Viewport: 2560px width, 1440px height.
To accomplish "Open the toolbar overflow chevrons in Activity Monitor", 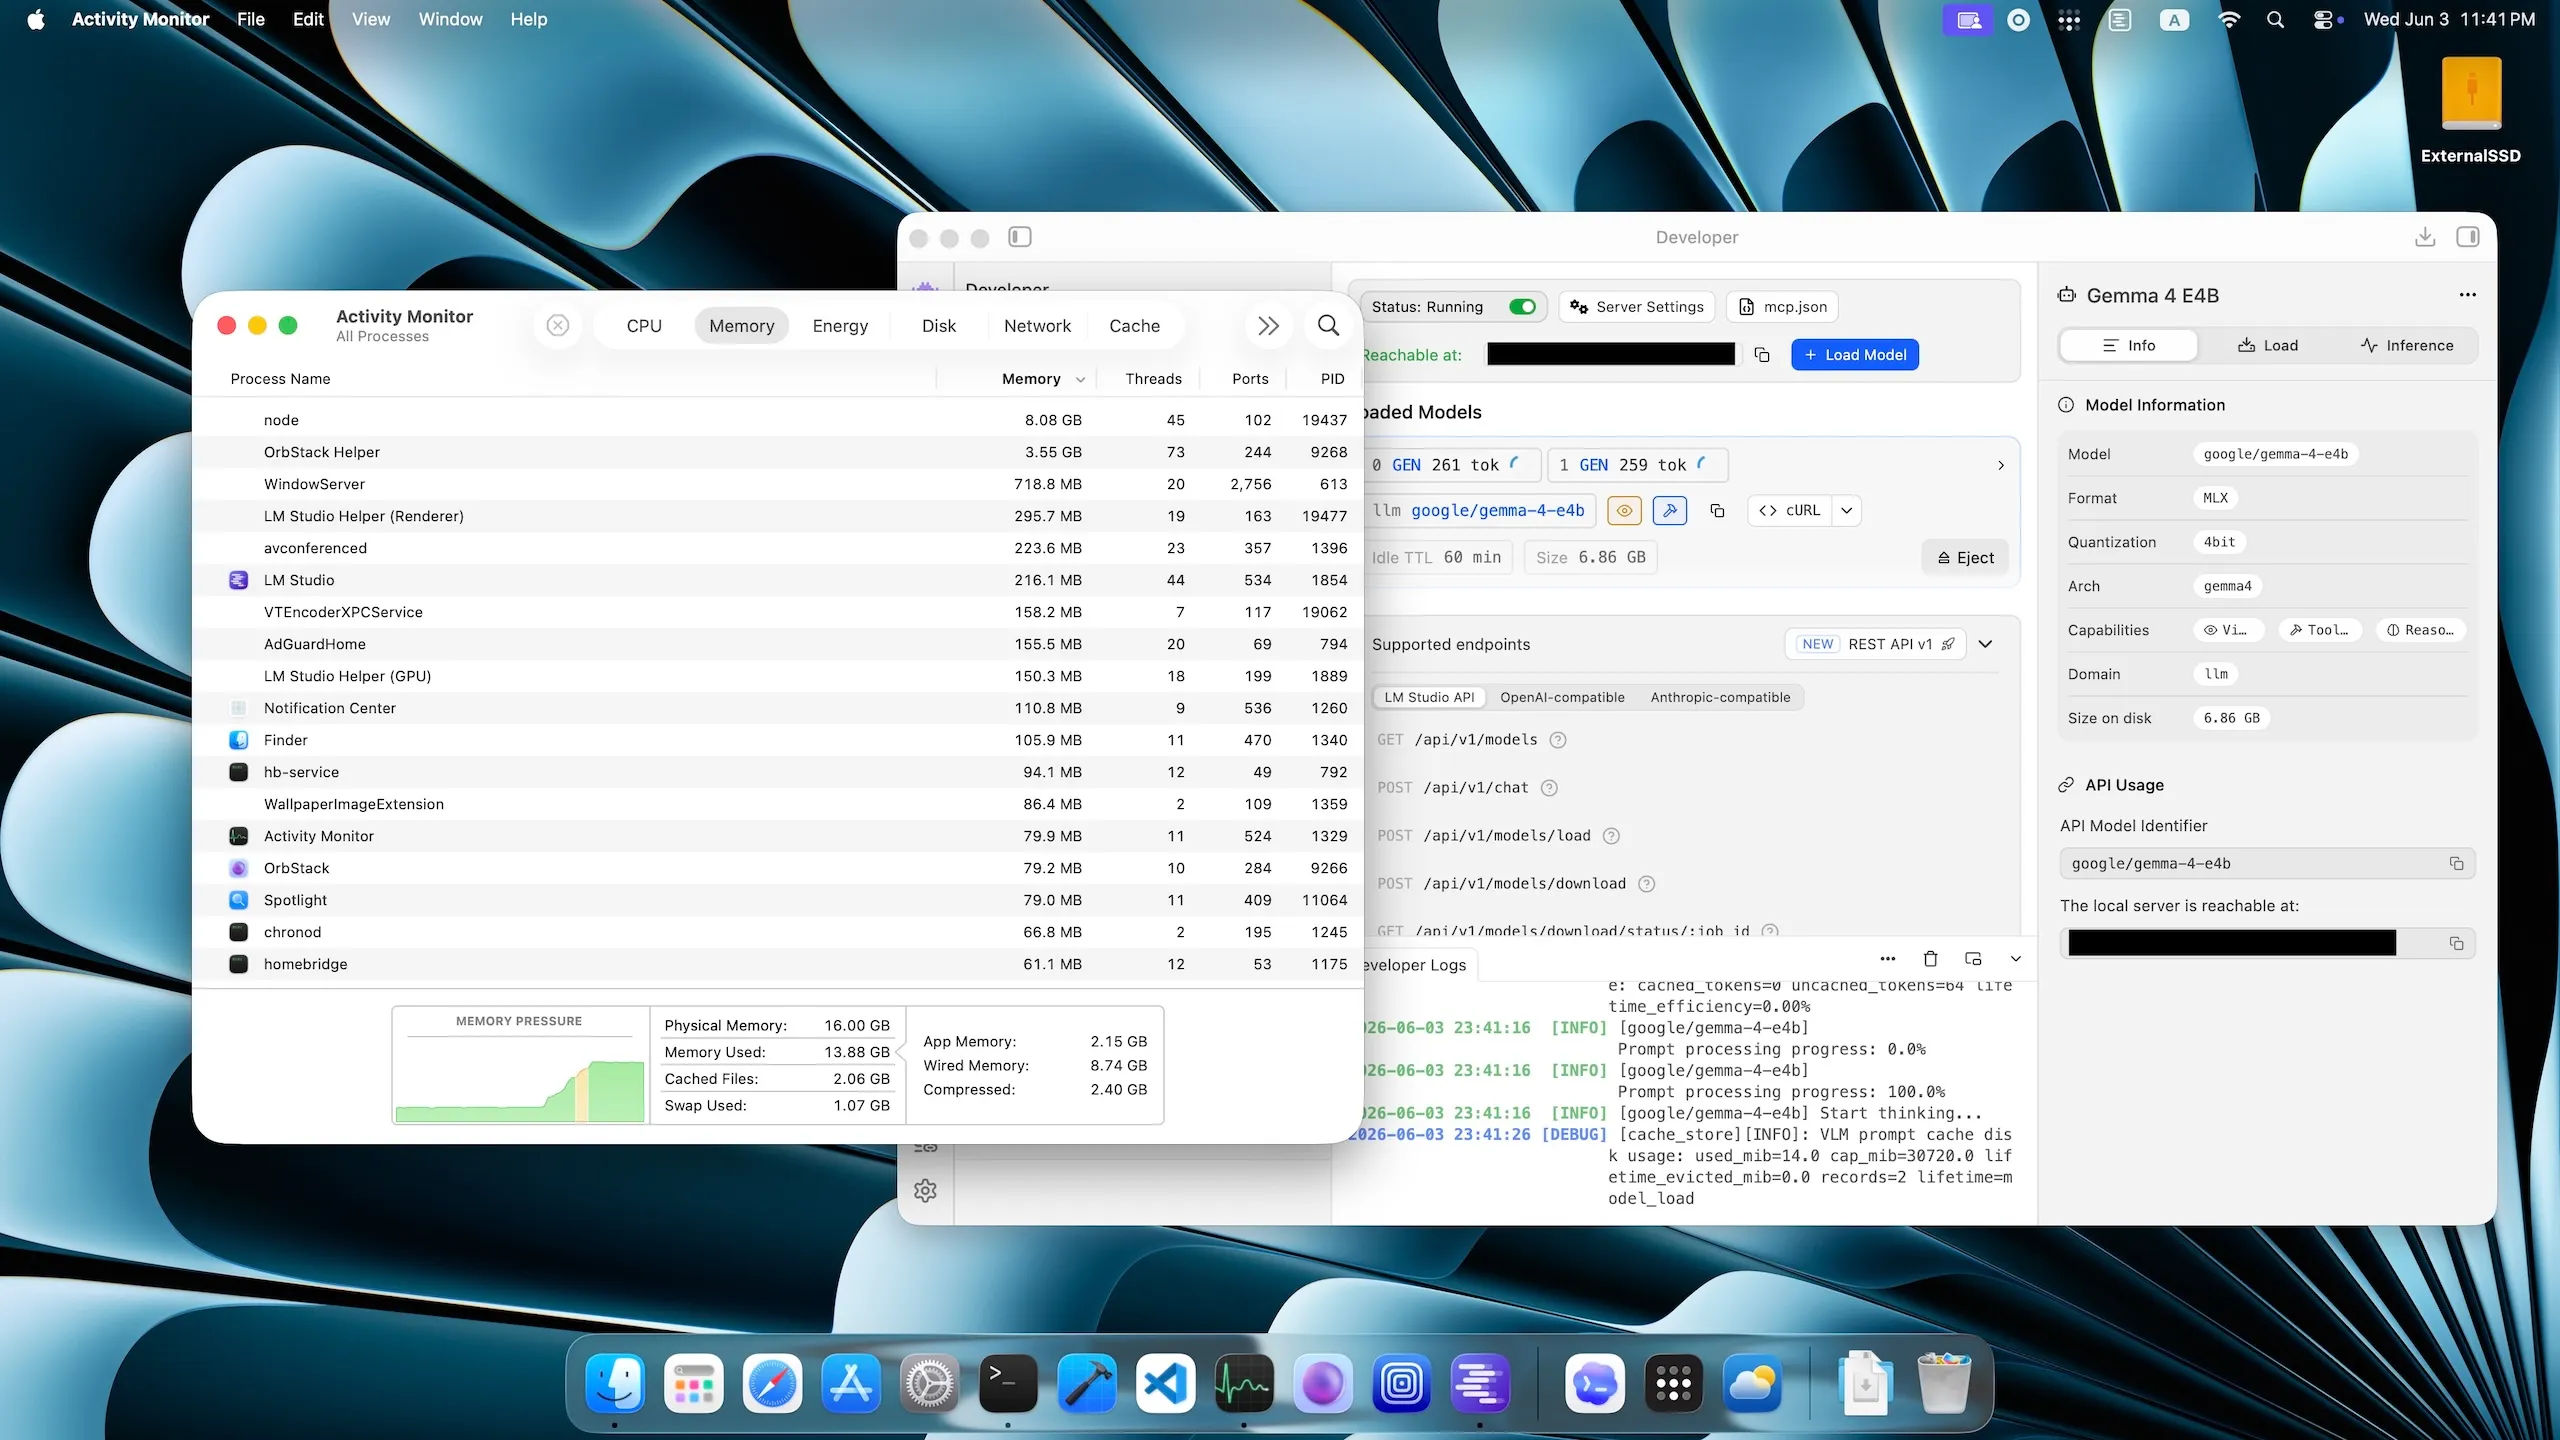I will (1268, 325).
